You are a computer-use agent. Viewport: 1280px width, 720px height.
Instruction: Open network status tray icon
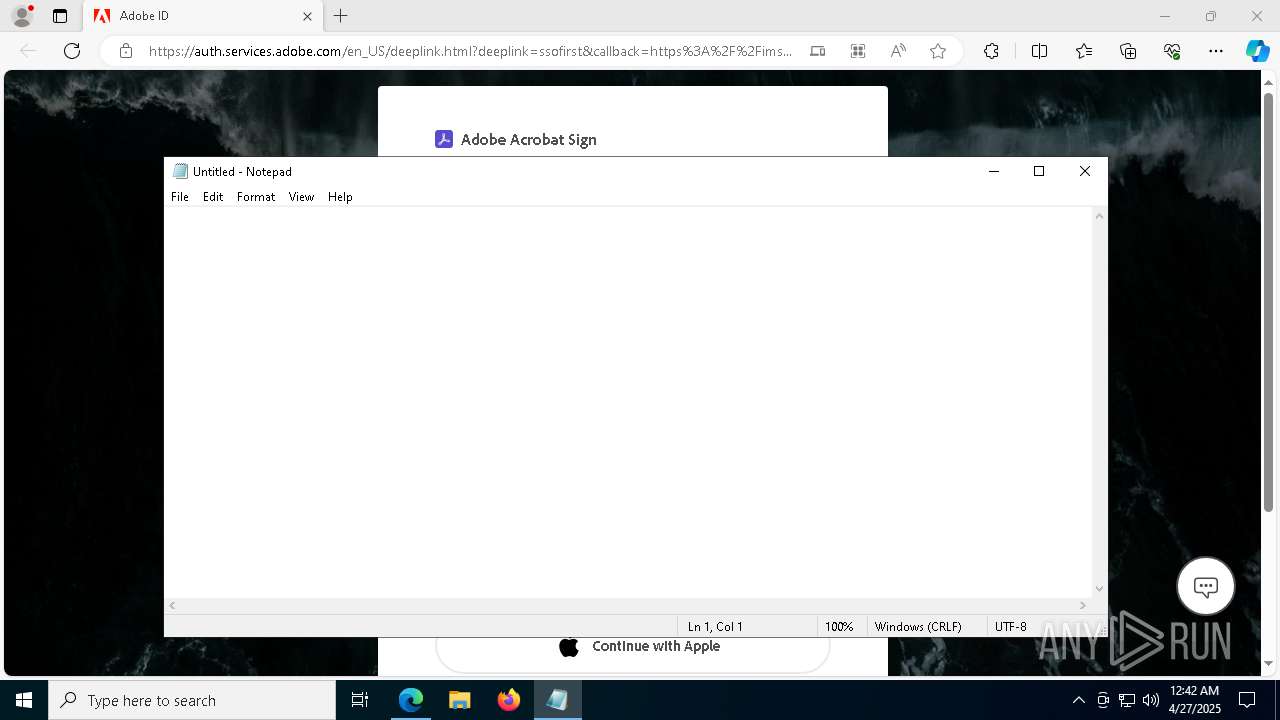tap(1127, 700)
